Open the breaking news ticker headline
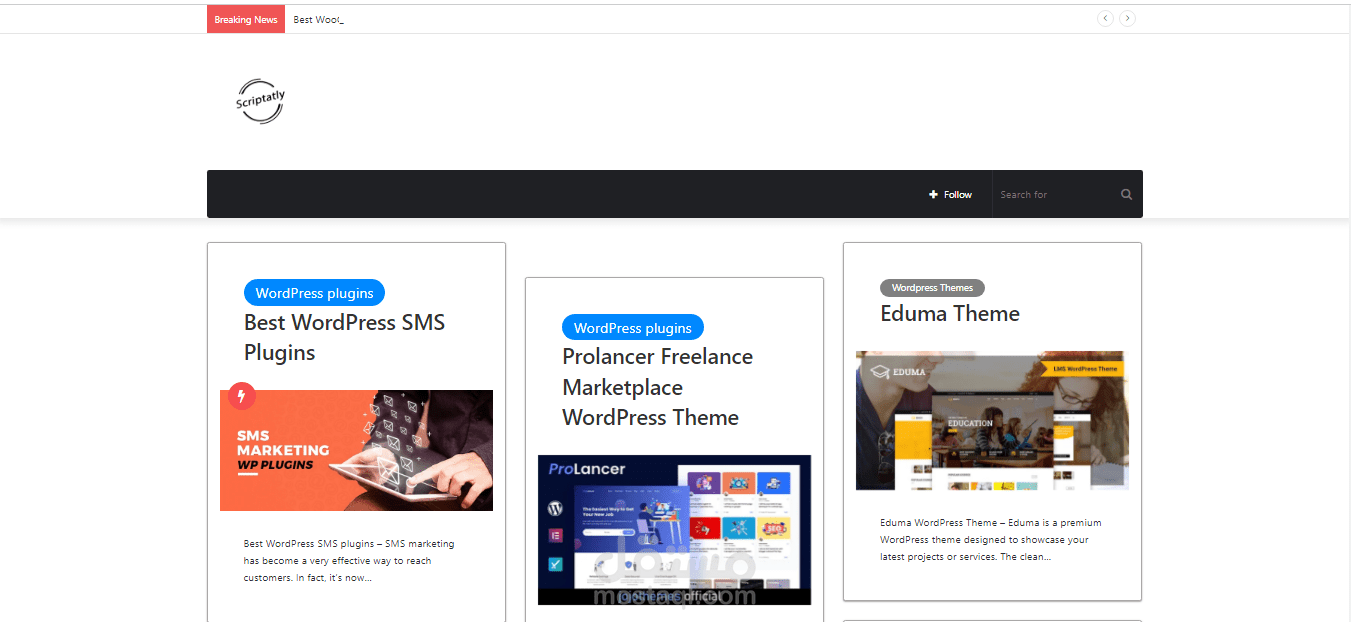The width and height of the screenshot is (1351, 622). (318, 20)
